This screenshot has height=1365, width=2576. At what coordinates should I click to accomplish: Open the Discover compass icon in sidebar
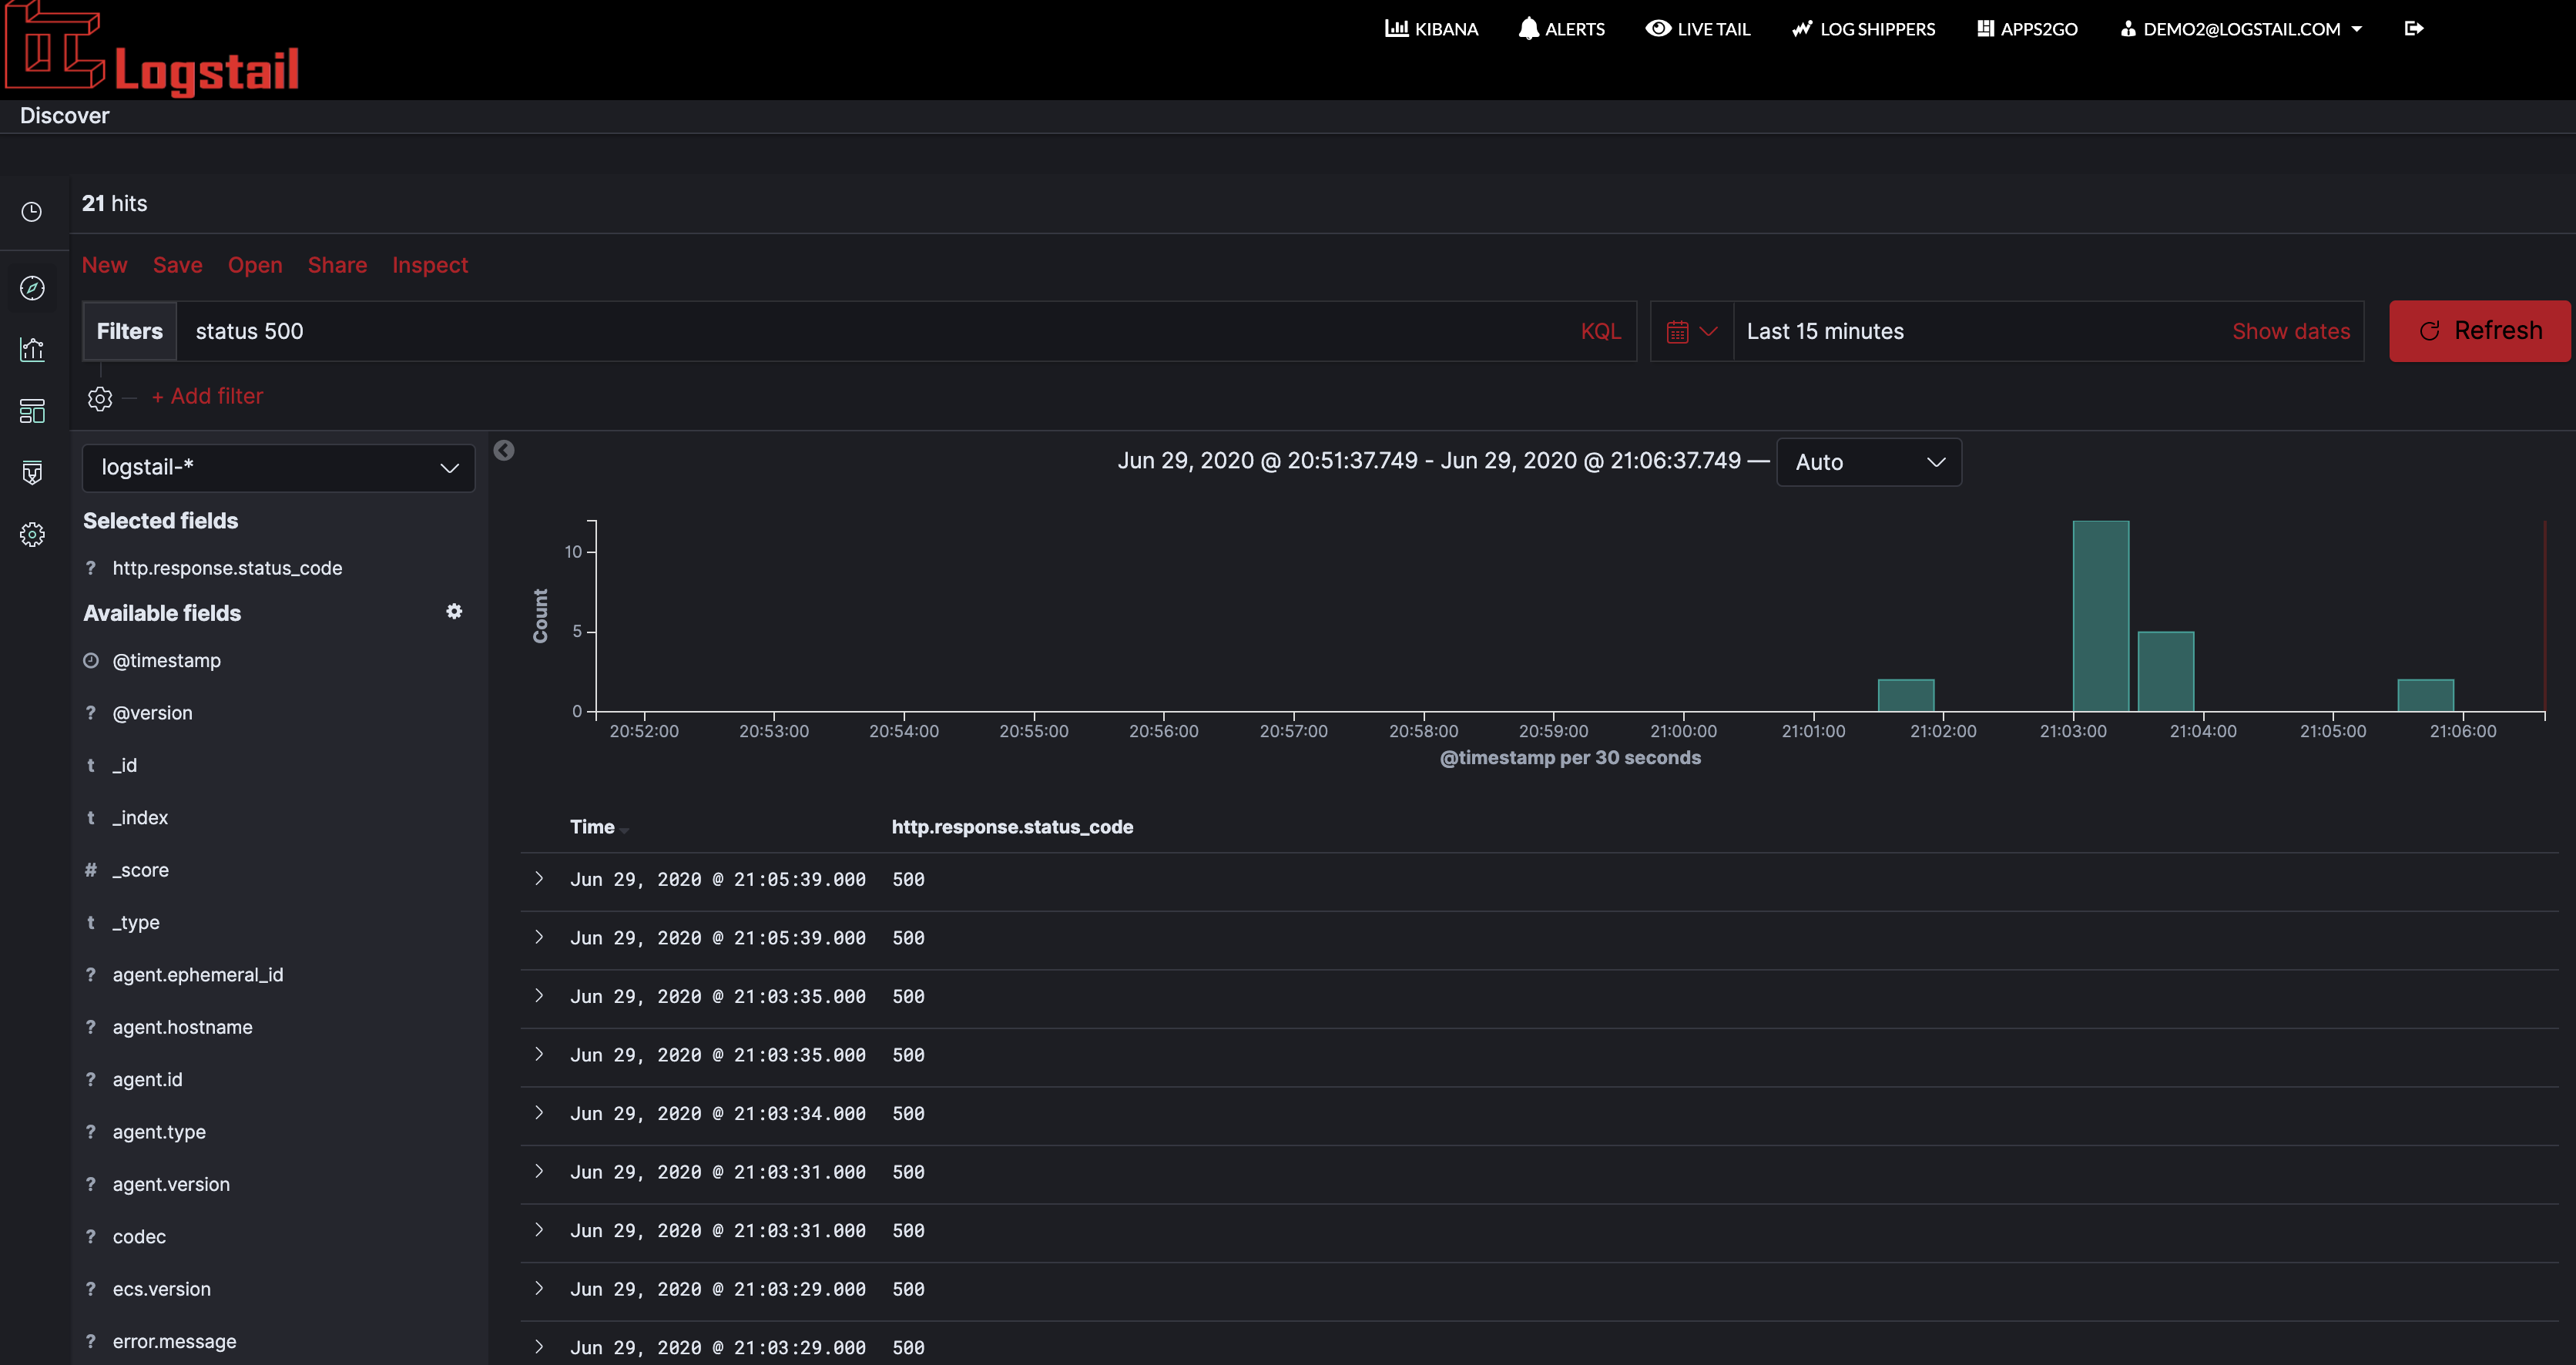pyautogui.click(x=32, y=288)
